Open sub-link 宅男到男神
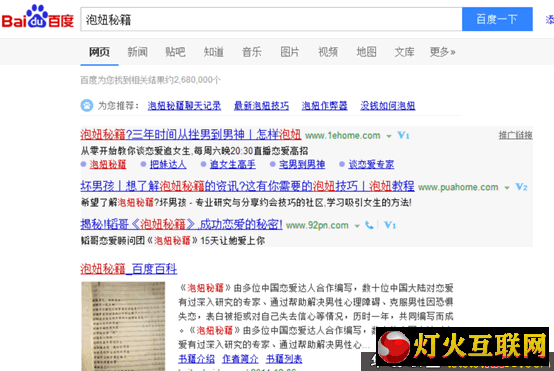 coord(302,164)
